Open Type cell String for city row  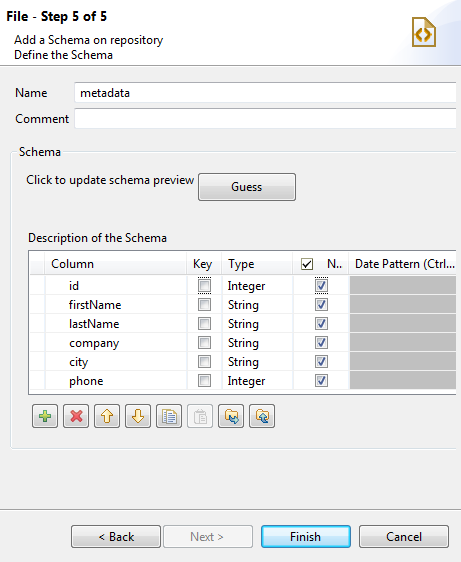[257, 362]
